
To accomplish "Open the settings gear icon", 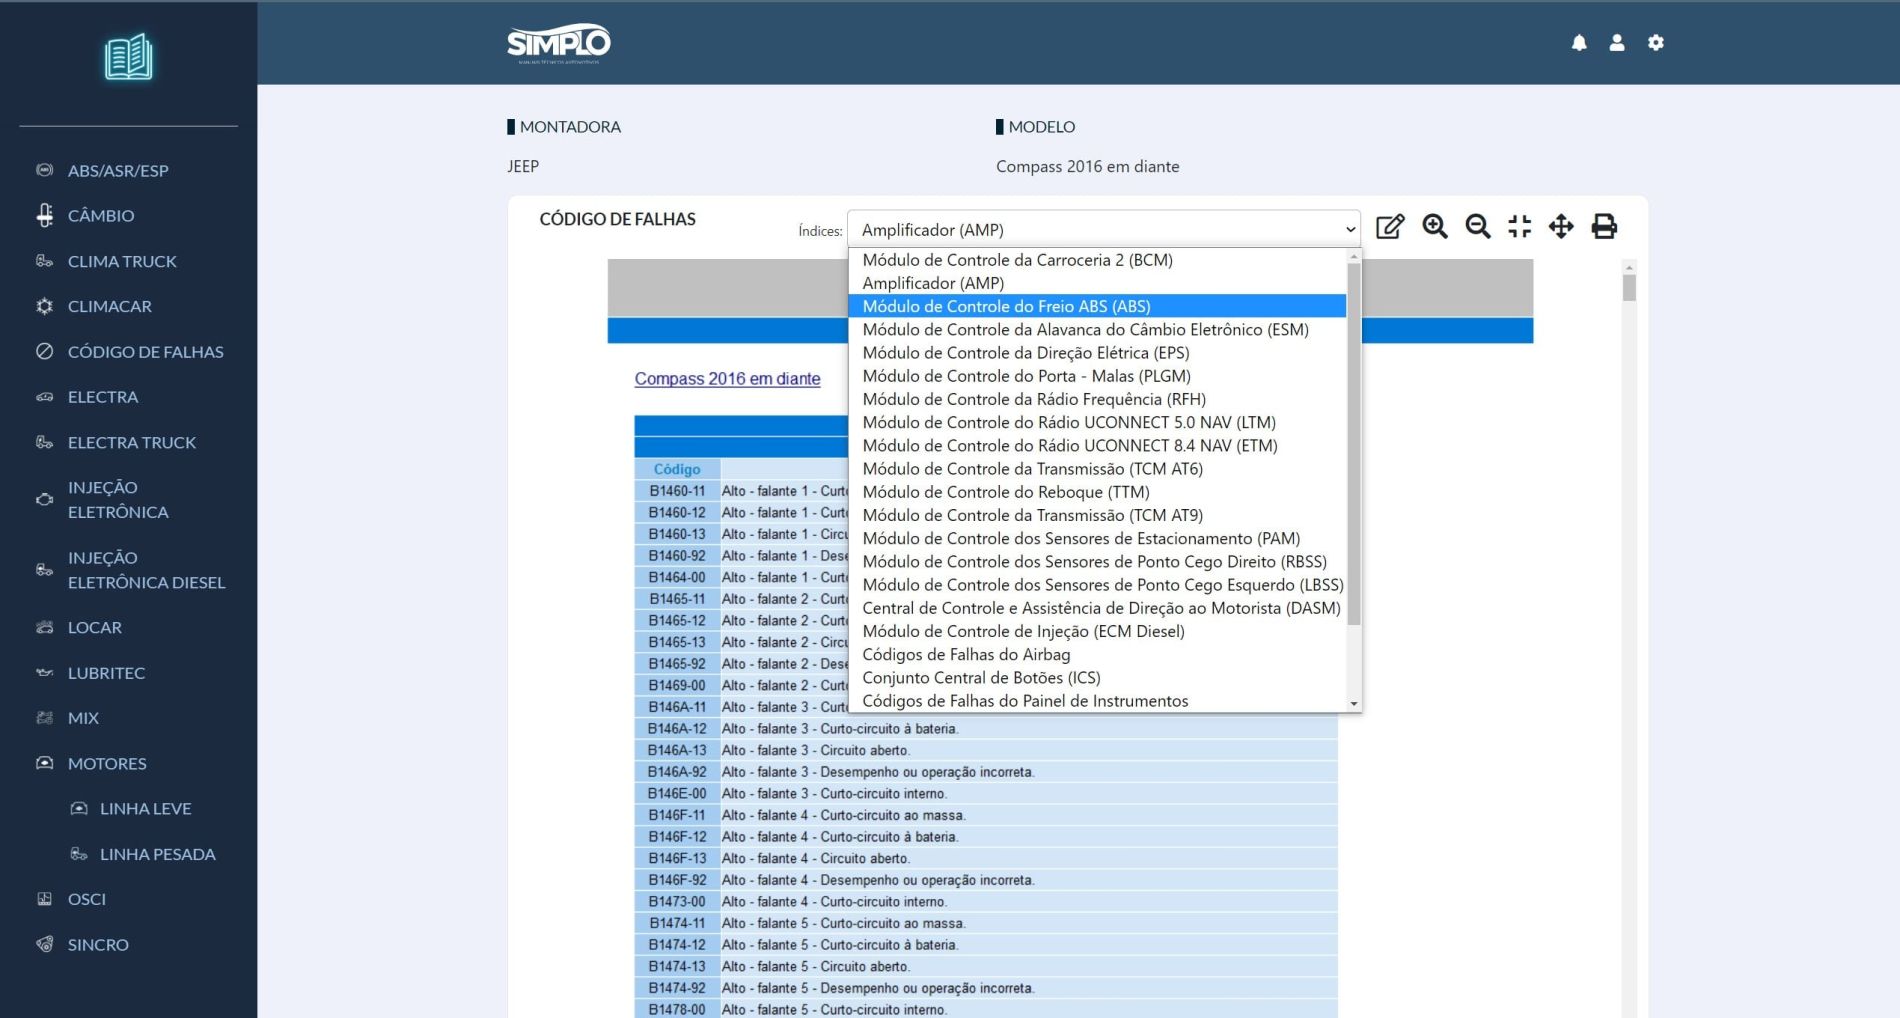I will [1656, 43].
